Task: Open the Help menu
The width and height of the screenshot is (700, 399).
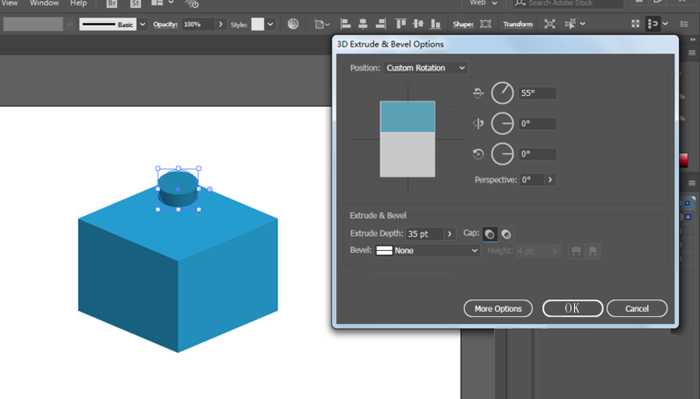Action: point(79,3)
